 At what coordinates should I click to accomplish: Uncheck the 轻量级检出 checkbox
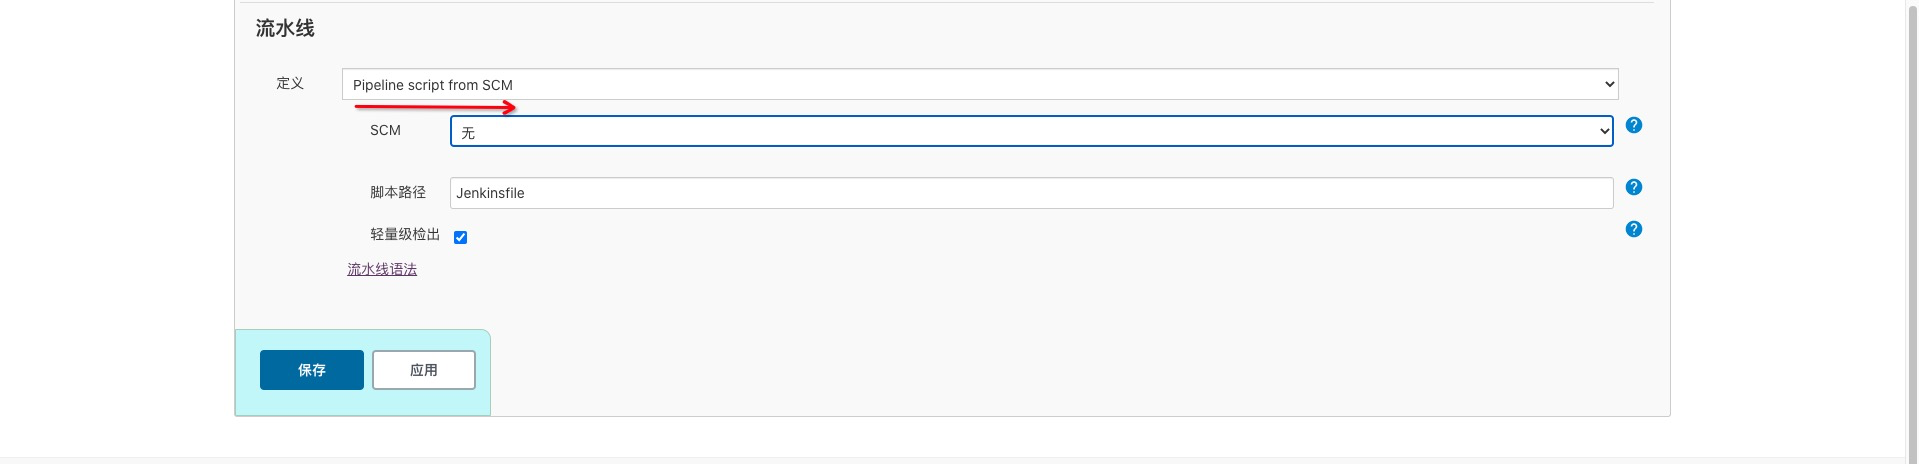point(460,237)
